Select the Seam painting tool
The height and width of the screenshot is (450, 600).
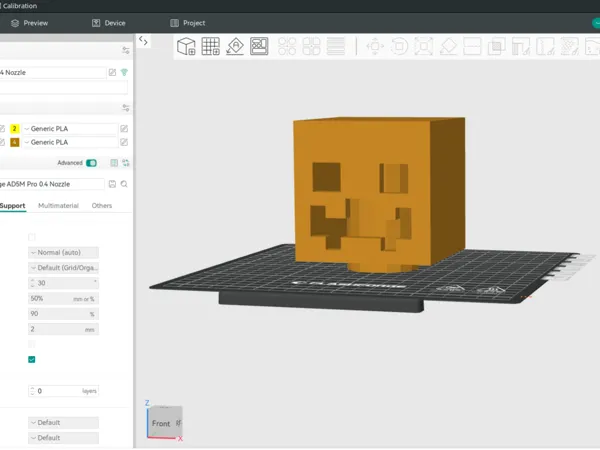tap(545, 46)
